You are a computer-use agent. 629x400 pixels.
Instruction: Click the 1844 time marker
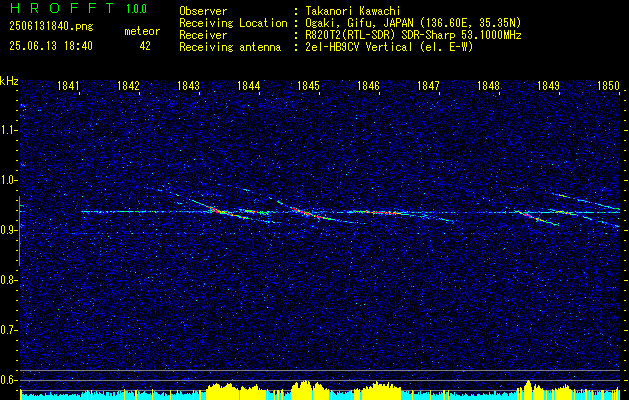(x=248, y=86)
